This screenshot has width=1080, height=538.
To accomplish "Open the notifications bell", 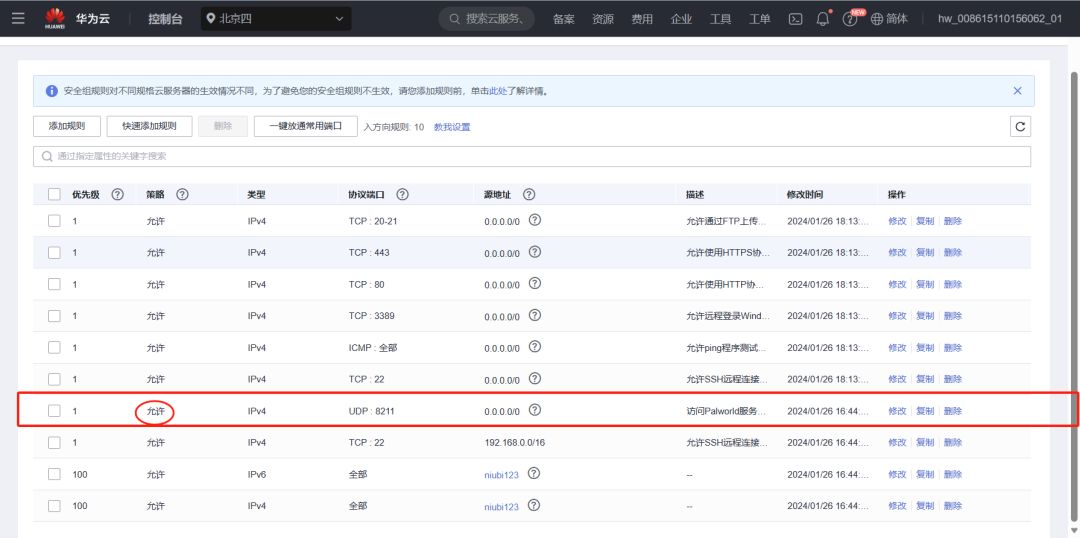I will coord(823,19).
